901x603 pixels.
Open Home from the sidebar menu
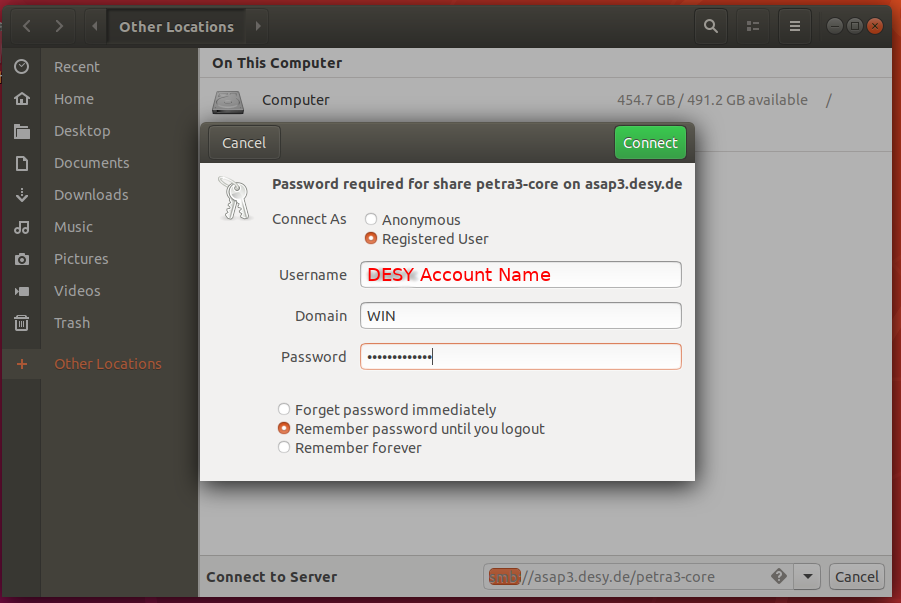[74, 98]
